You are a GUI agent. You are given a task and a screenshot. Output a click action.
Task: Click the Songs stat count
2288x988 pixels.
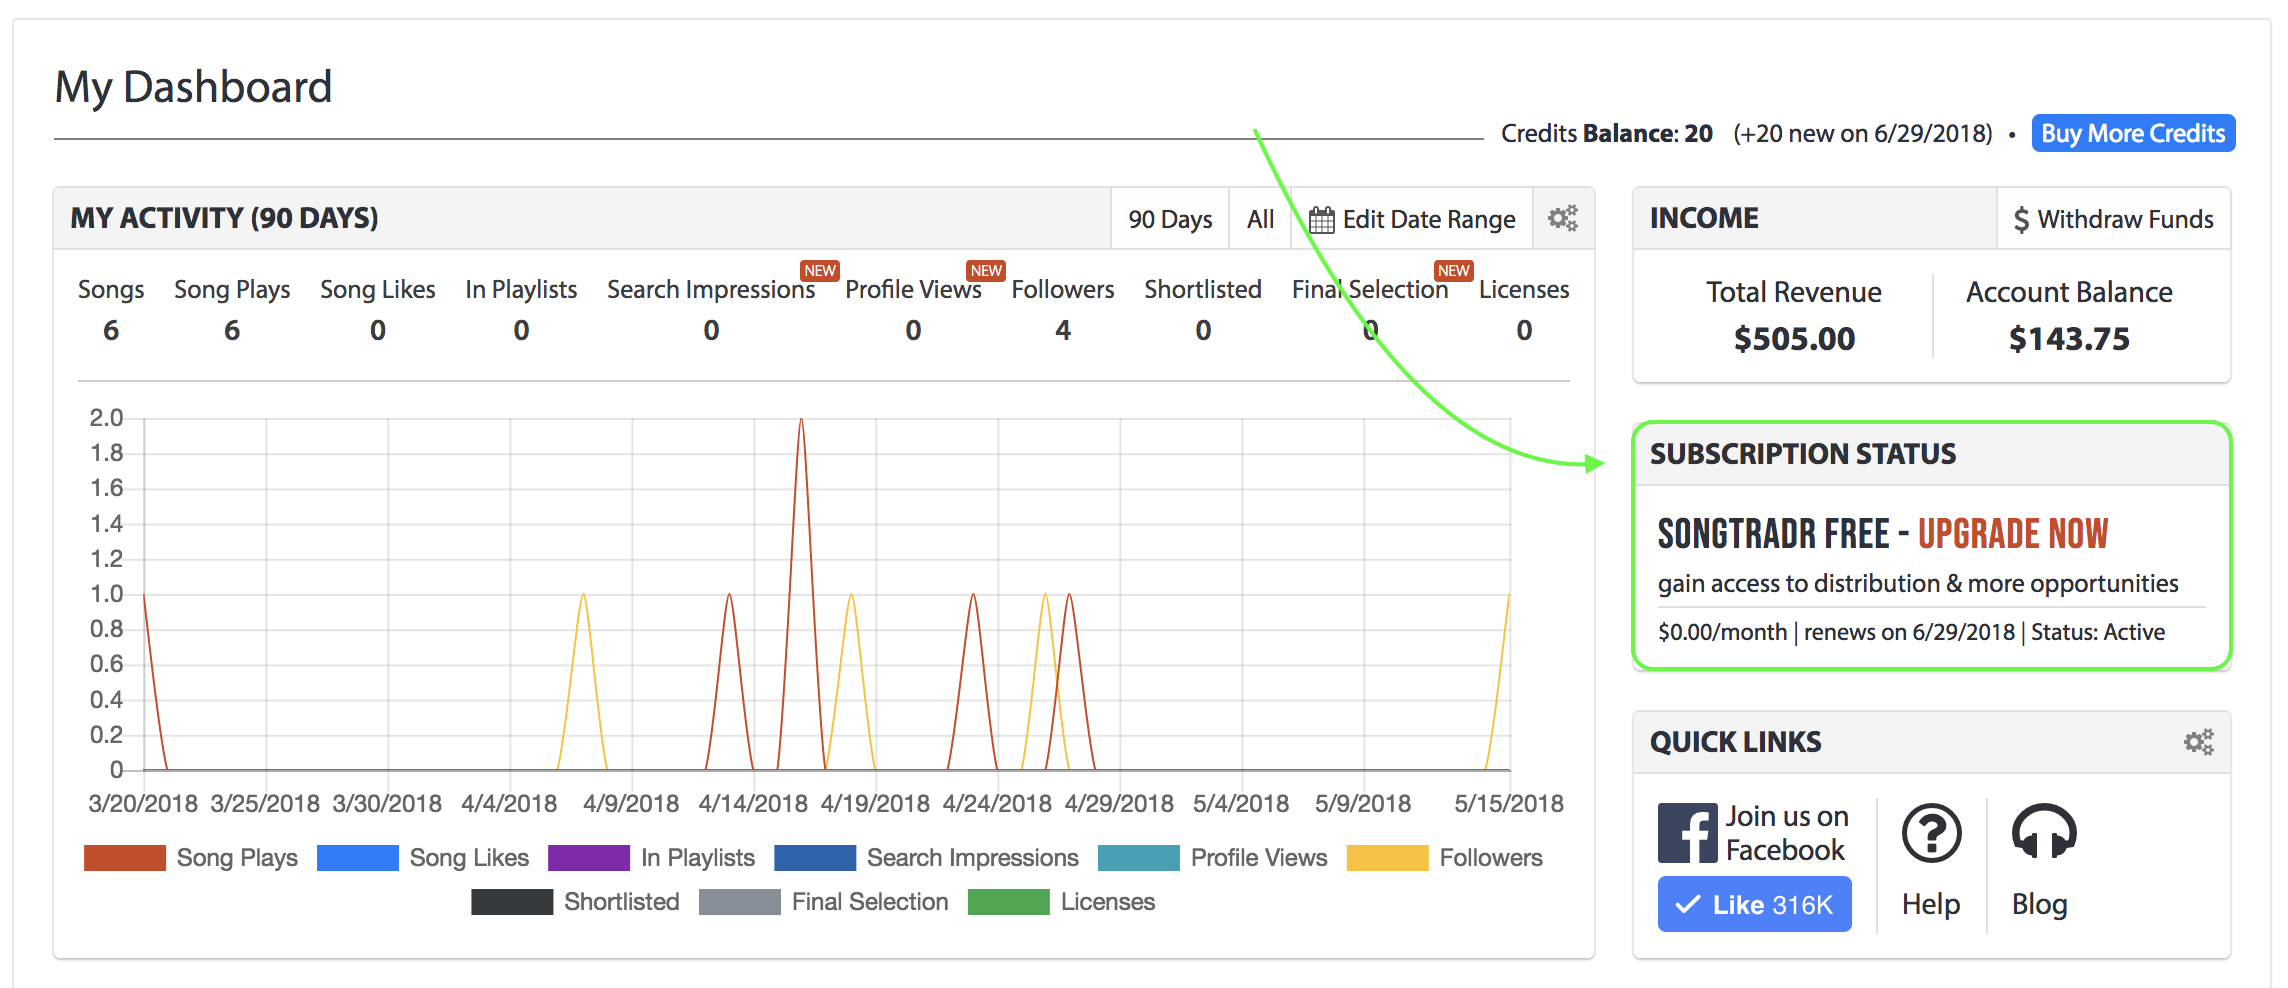click(111, 330)
